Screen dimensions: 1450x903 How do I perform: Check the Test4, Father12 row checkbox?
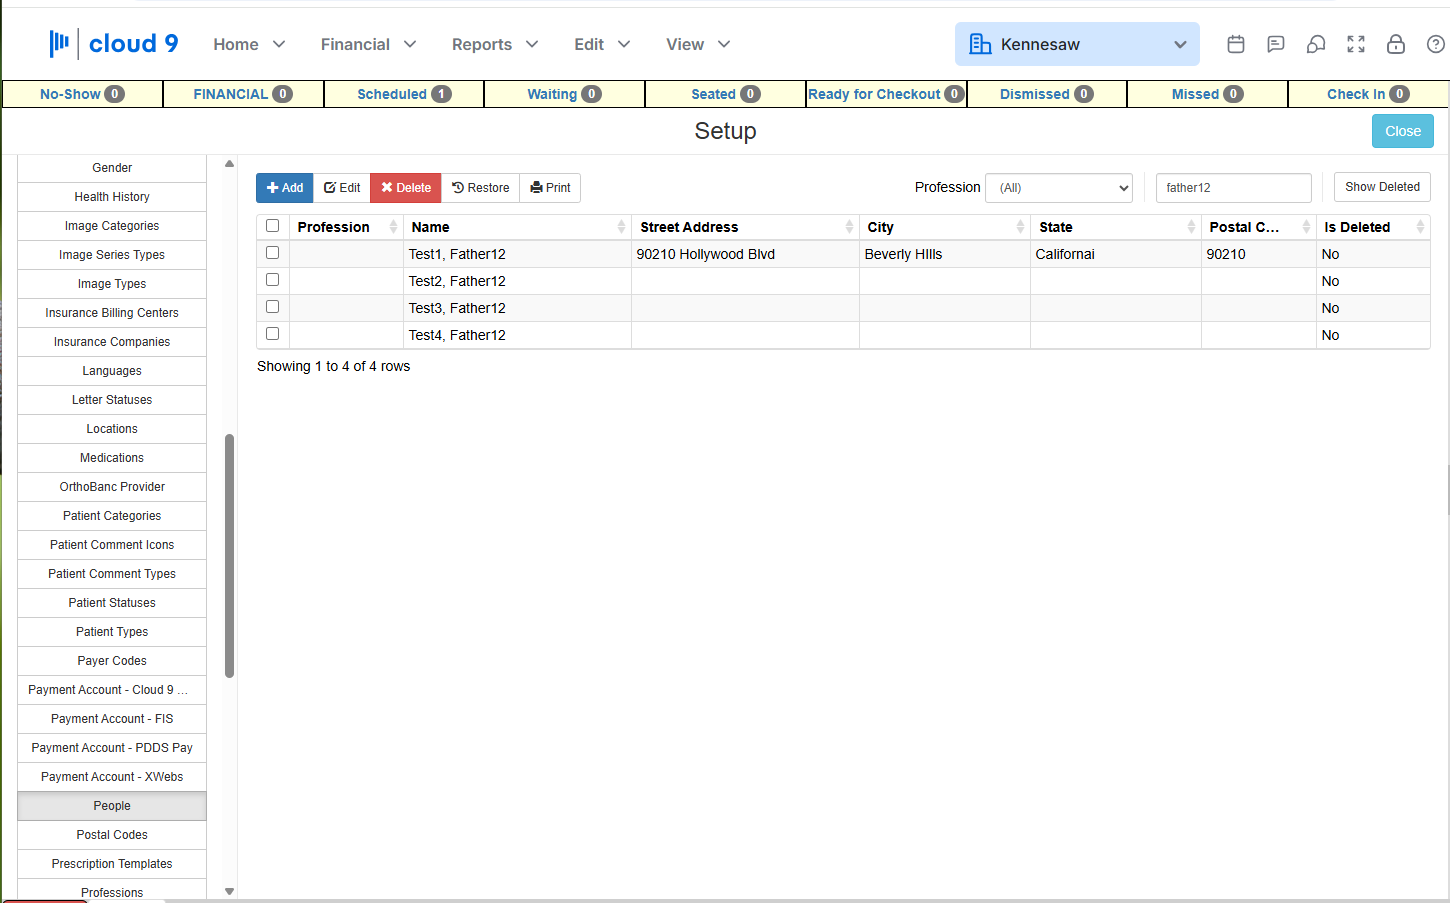(272, 334)
